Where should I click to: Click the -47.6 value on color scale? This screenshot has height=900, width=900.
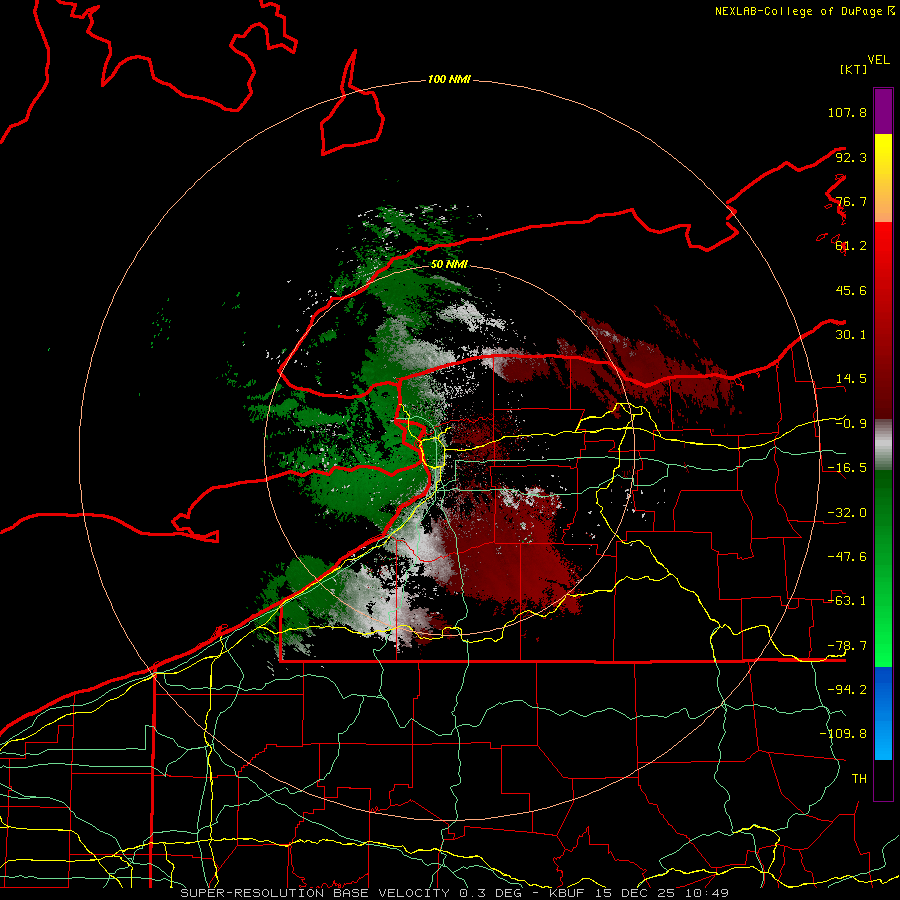(x=847, y=557)
